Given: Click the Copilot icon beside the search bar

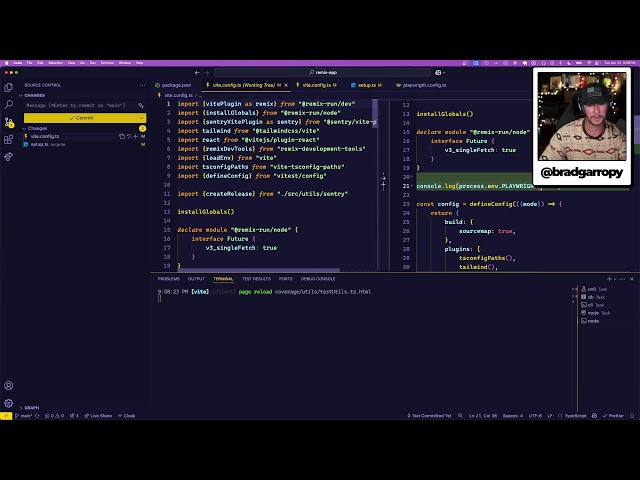Looking at the screenshot, I should pos(438,73).
